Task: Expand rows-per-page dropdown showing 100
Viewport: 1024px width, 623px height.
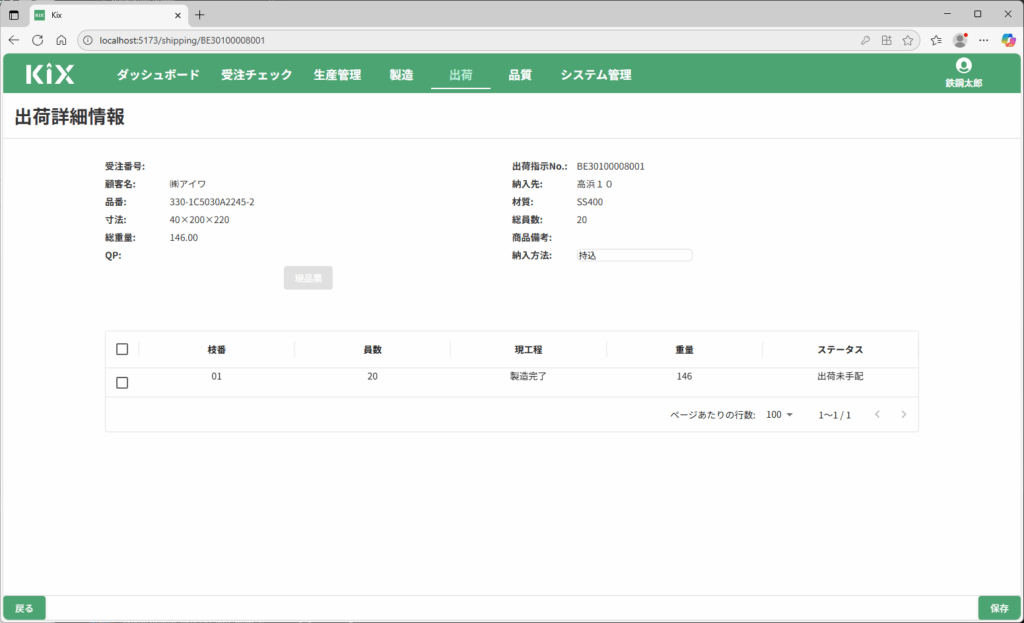Action: click(x=779, y=415)
